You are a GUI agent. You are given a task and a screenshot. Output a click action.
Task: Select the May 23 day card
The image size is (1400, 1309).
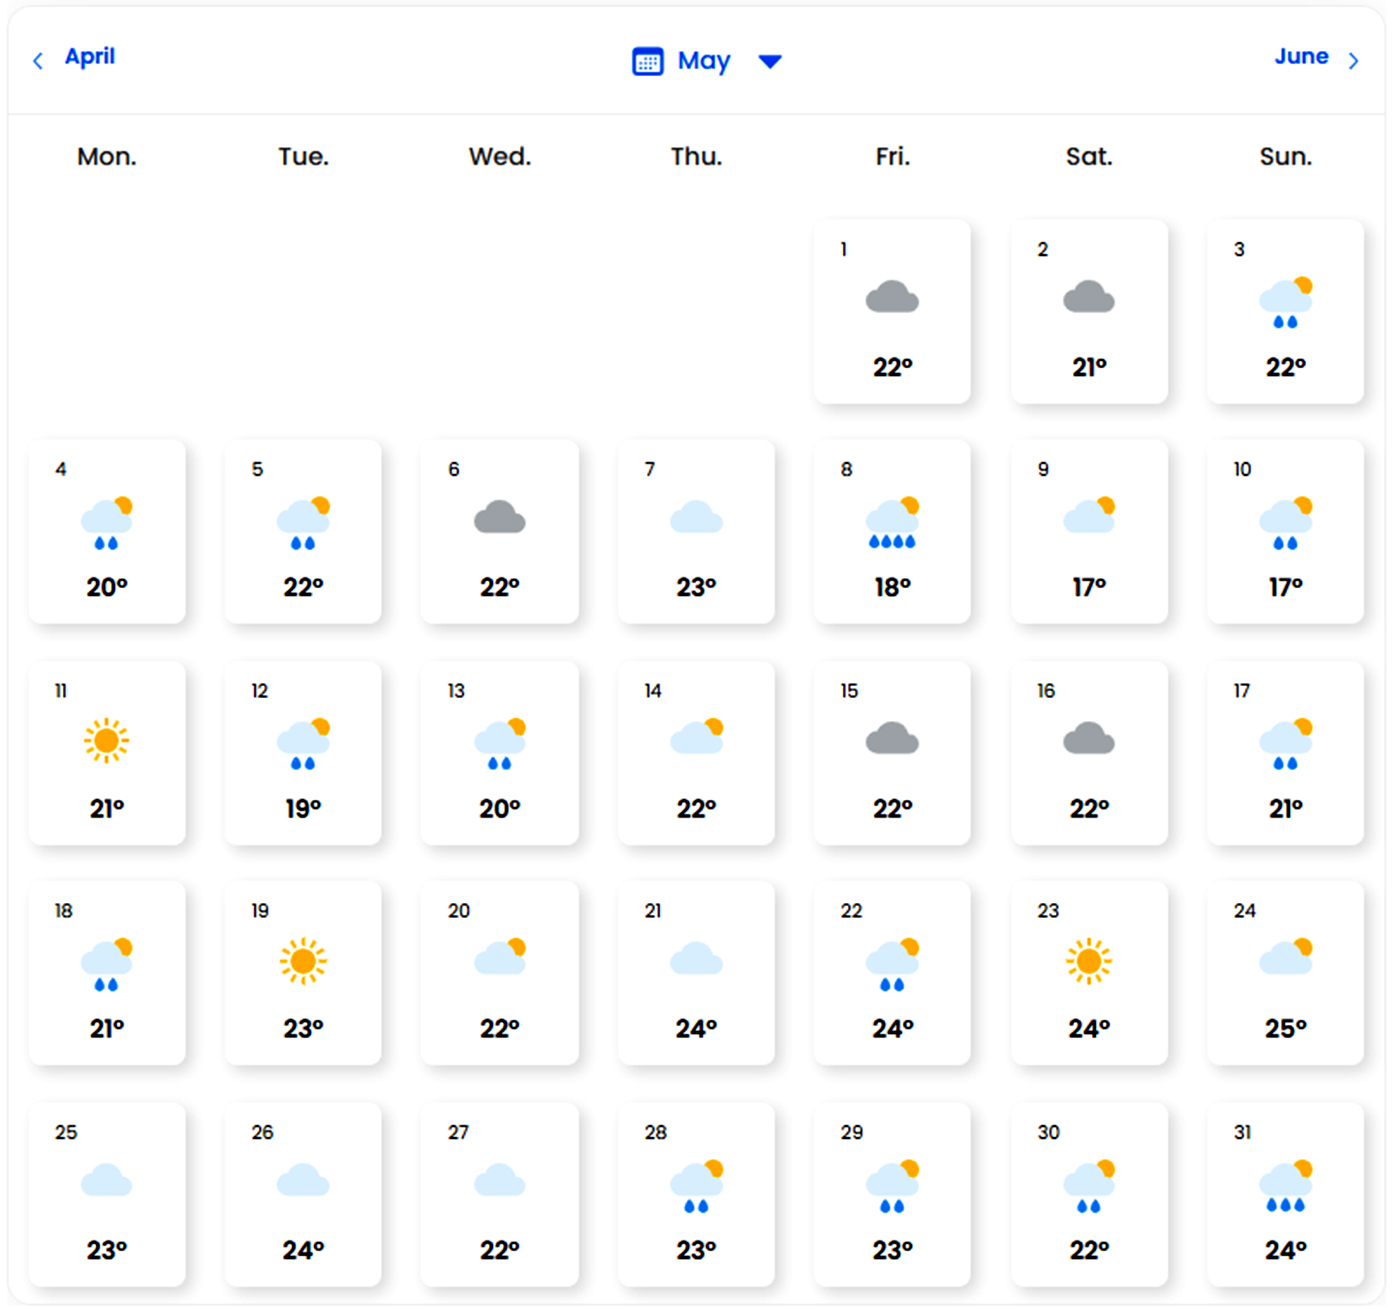coord(1089,972)
